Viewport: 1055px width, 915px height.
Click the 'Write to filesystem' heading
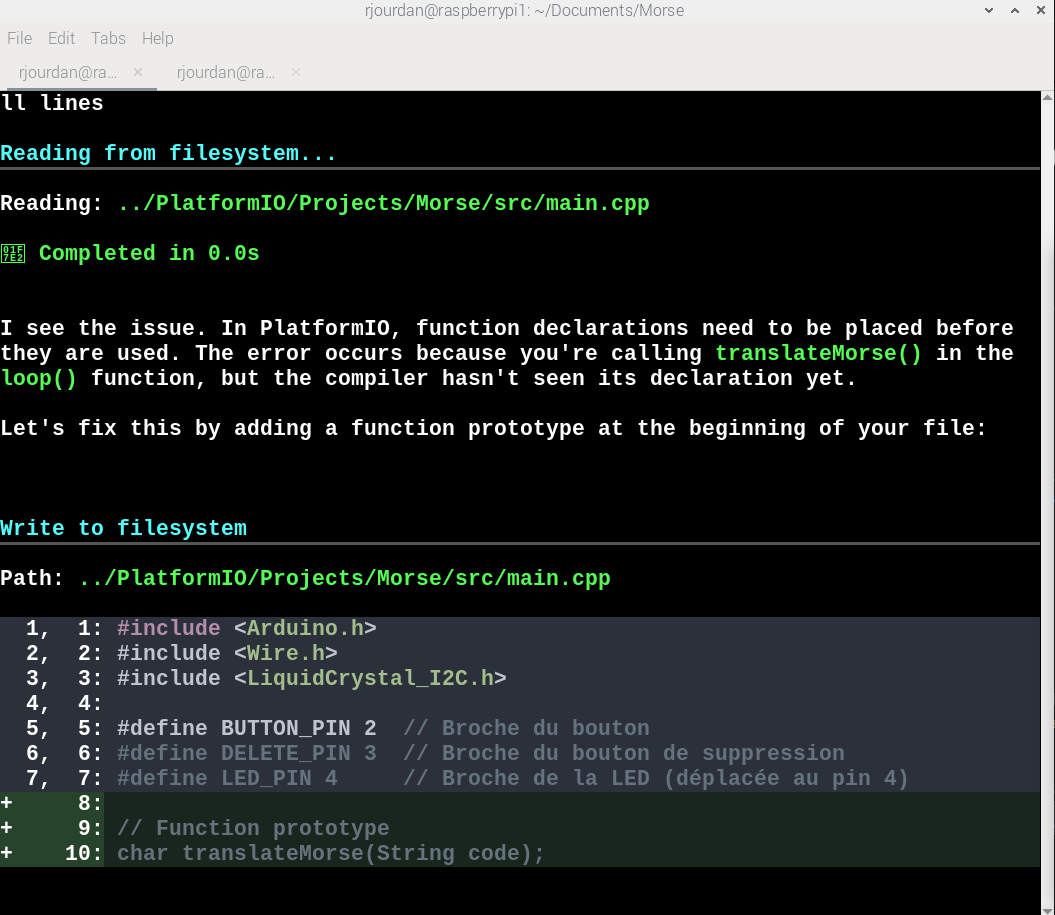(124, 528)
